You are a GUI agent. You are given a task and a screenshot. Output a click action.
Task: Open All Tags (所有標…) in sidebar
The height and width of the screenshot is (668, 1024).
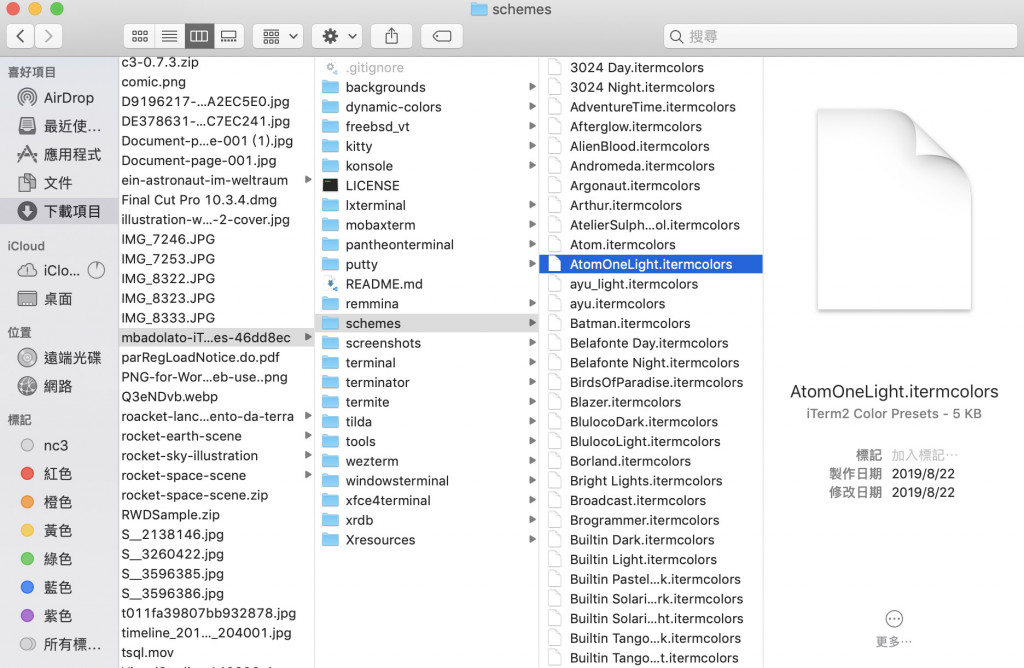pyautogui.click(x=59, y=644)
